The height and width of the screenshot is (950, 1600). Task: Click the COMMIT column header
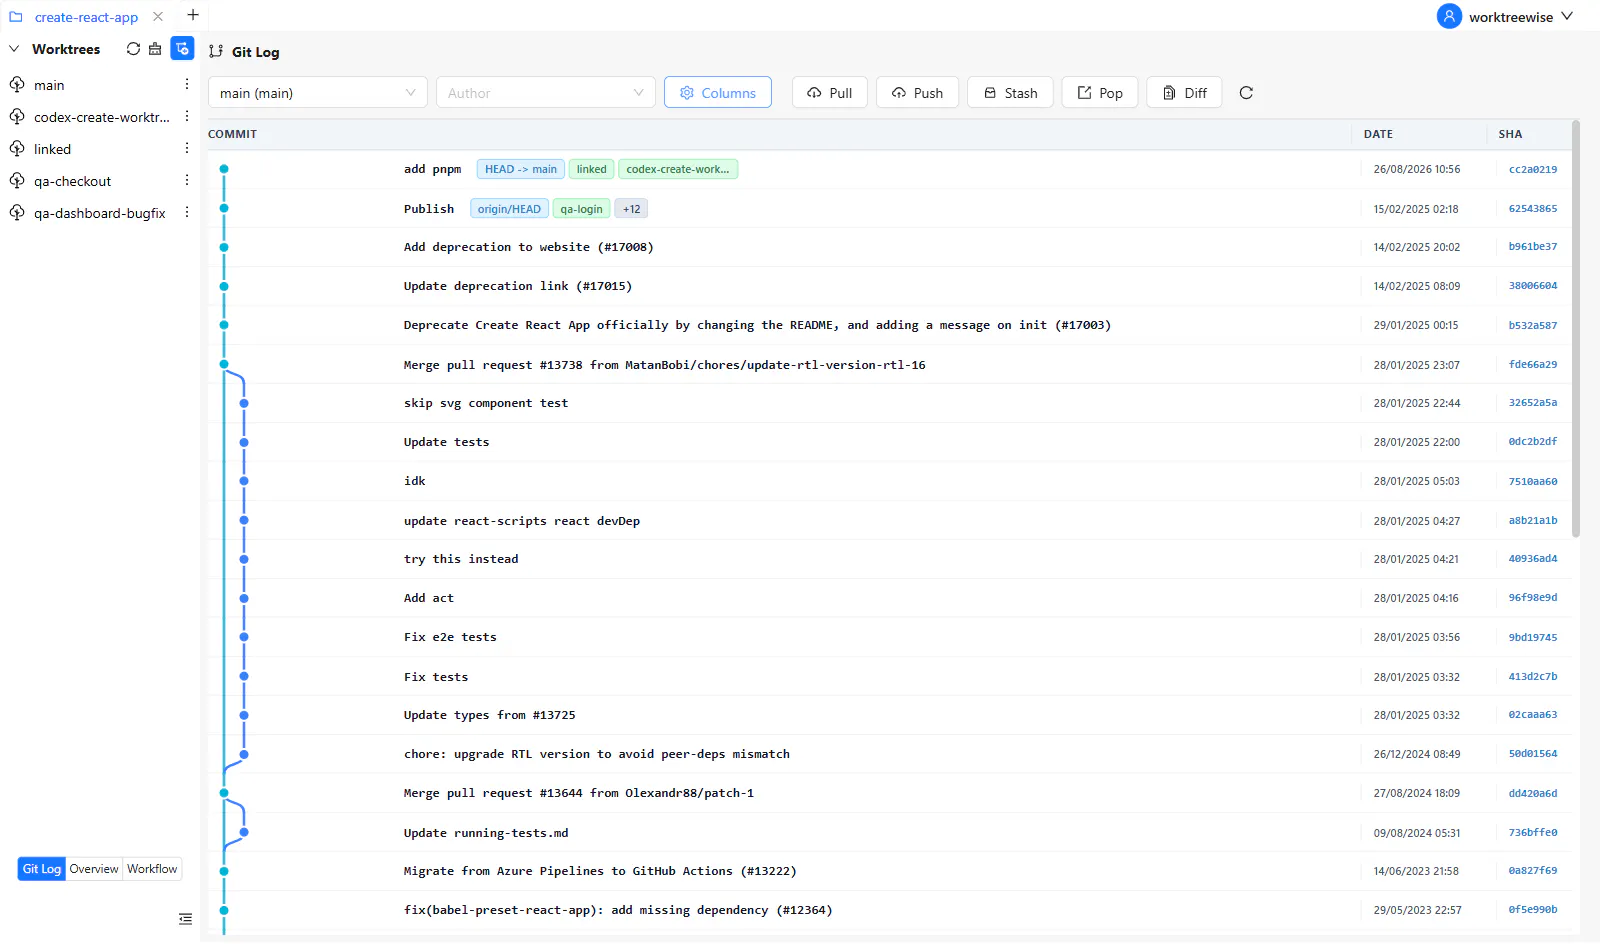[x=232, y=134]
